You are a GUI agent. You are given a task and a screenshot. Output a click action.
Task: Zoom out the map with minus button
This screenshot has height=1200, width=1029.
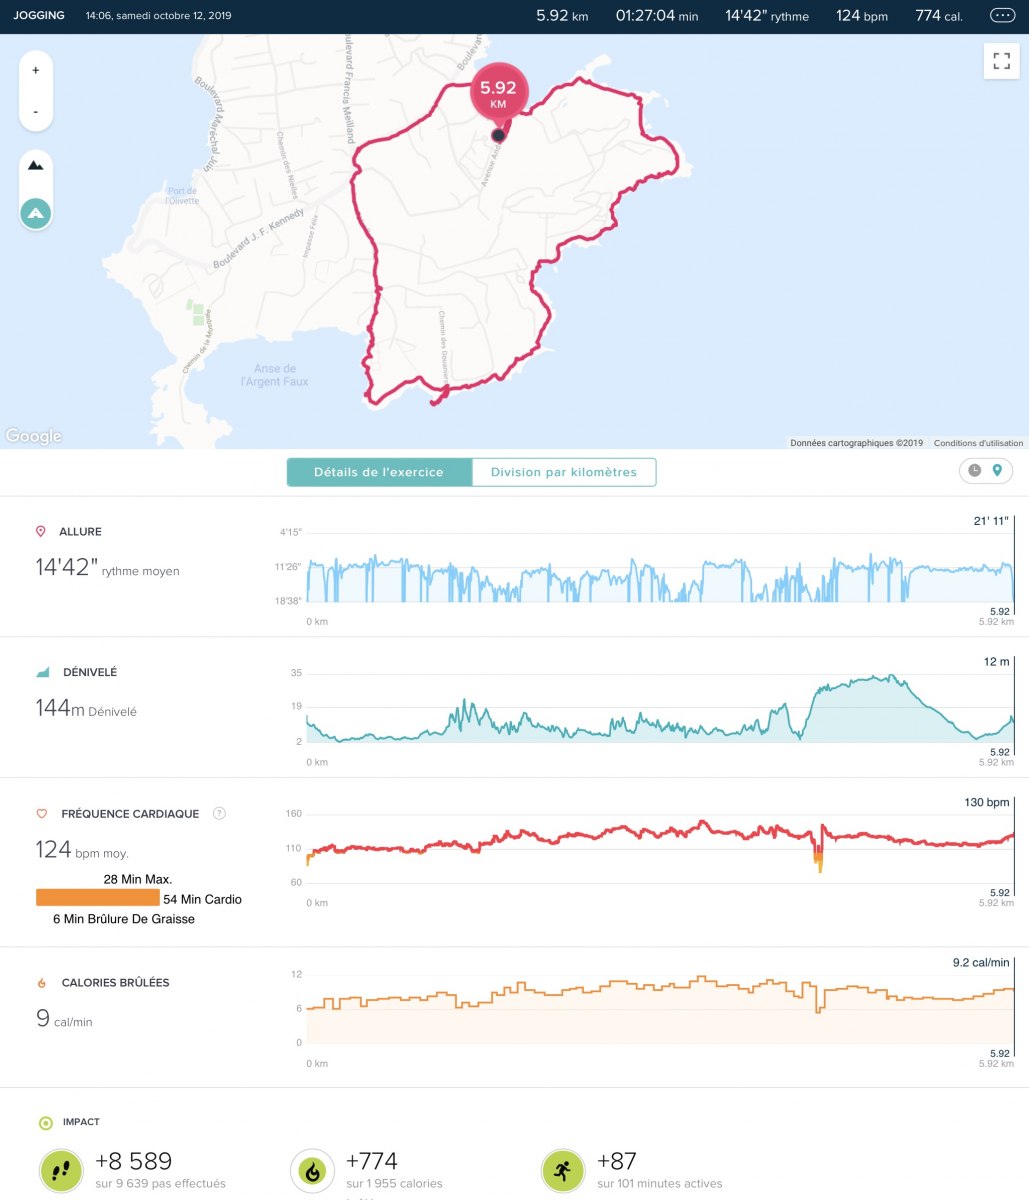[36, 111]
